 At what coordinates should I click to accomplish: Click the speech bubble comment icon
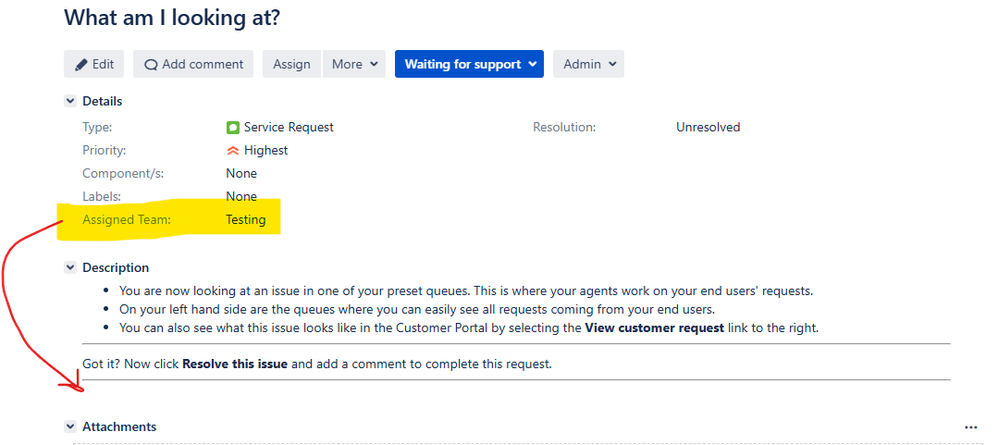(x=151, y=65)
